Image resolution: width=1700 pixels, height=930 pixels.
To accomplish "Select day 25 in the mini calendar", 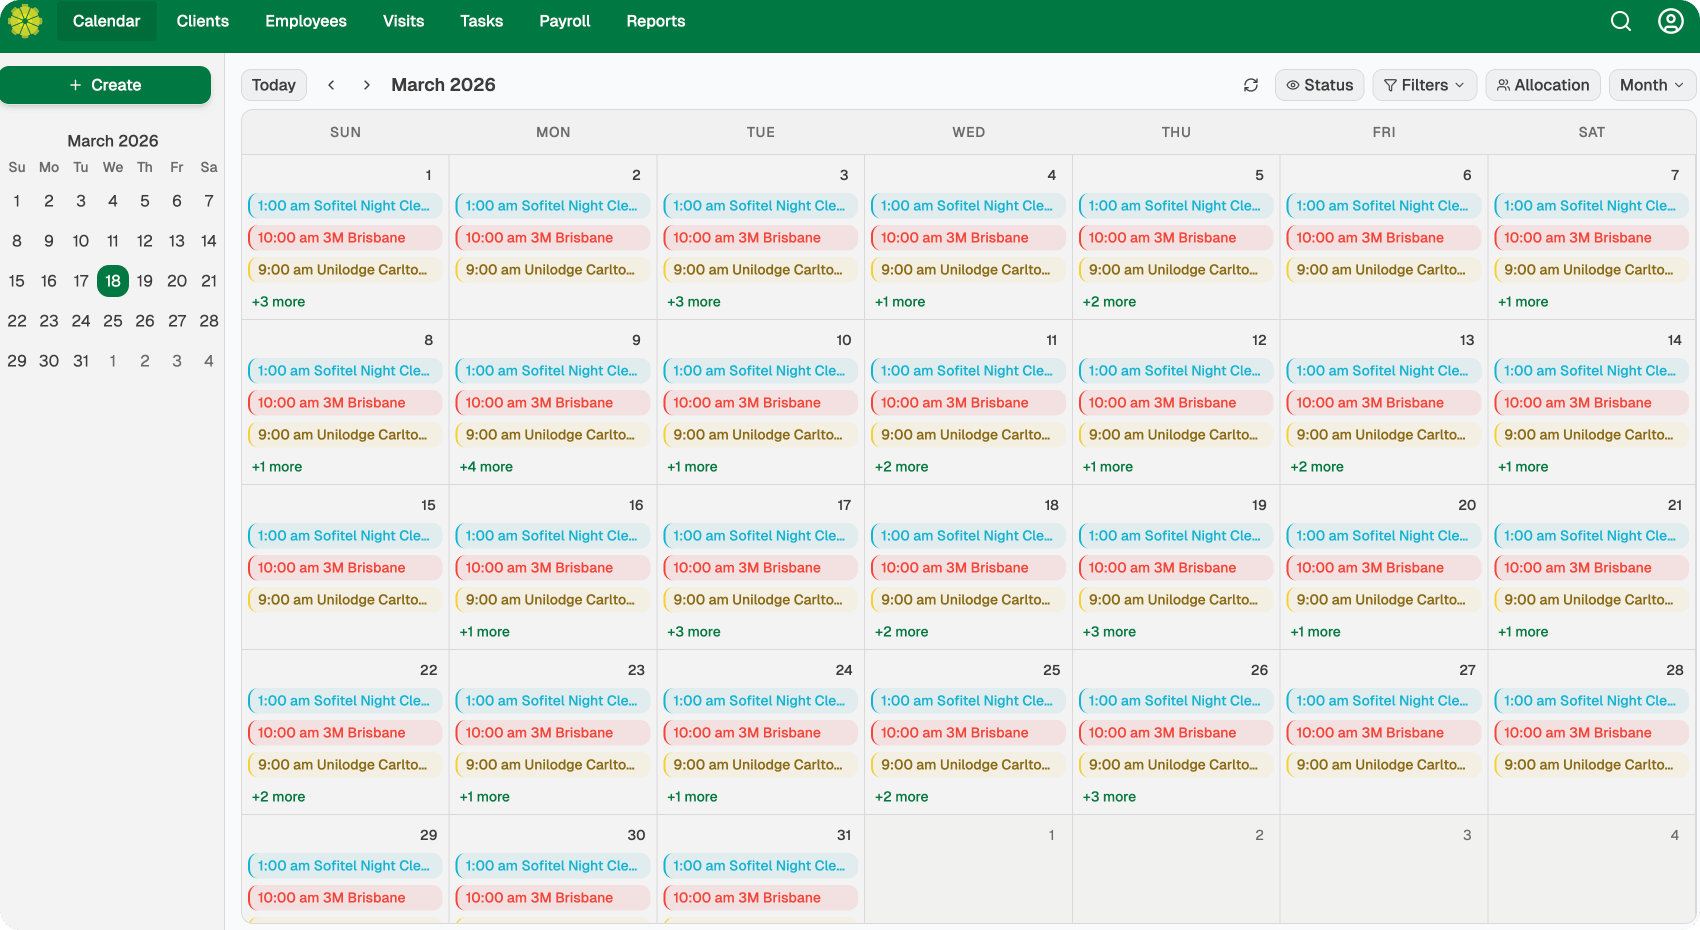I will click(112, 321).
